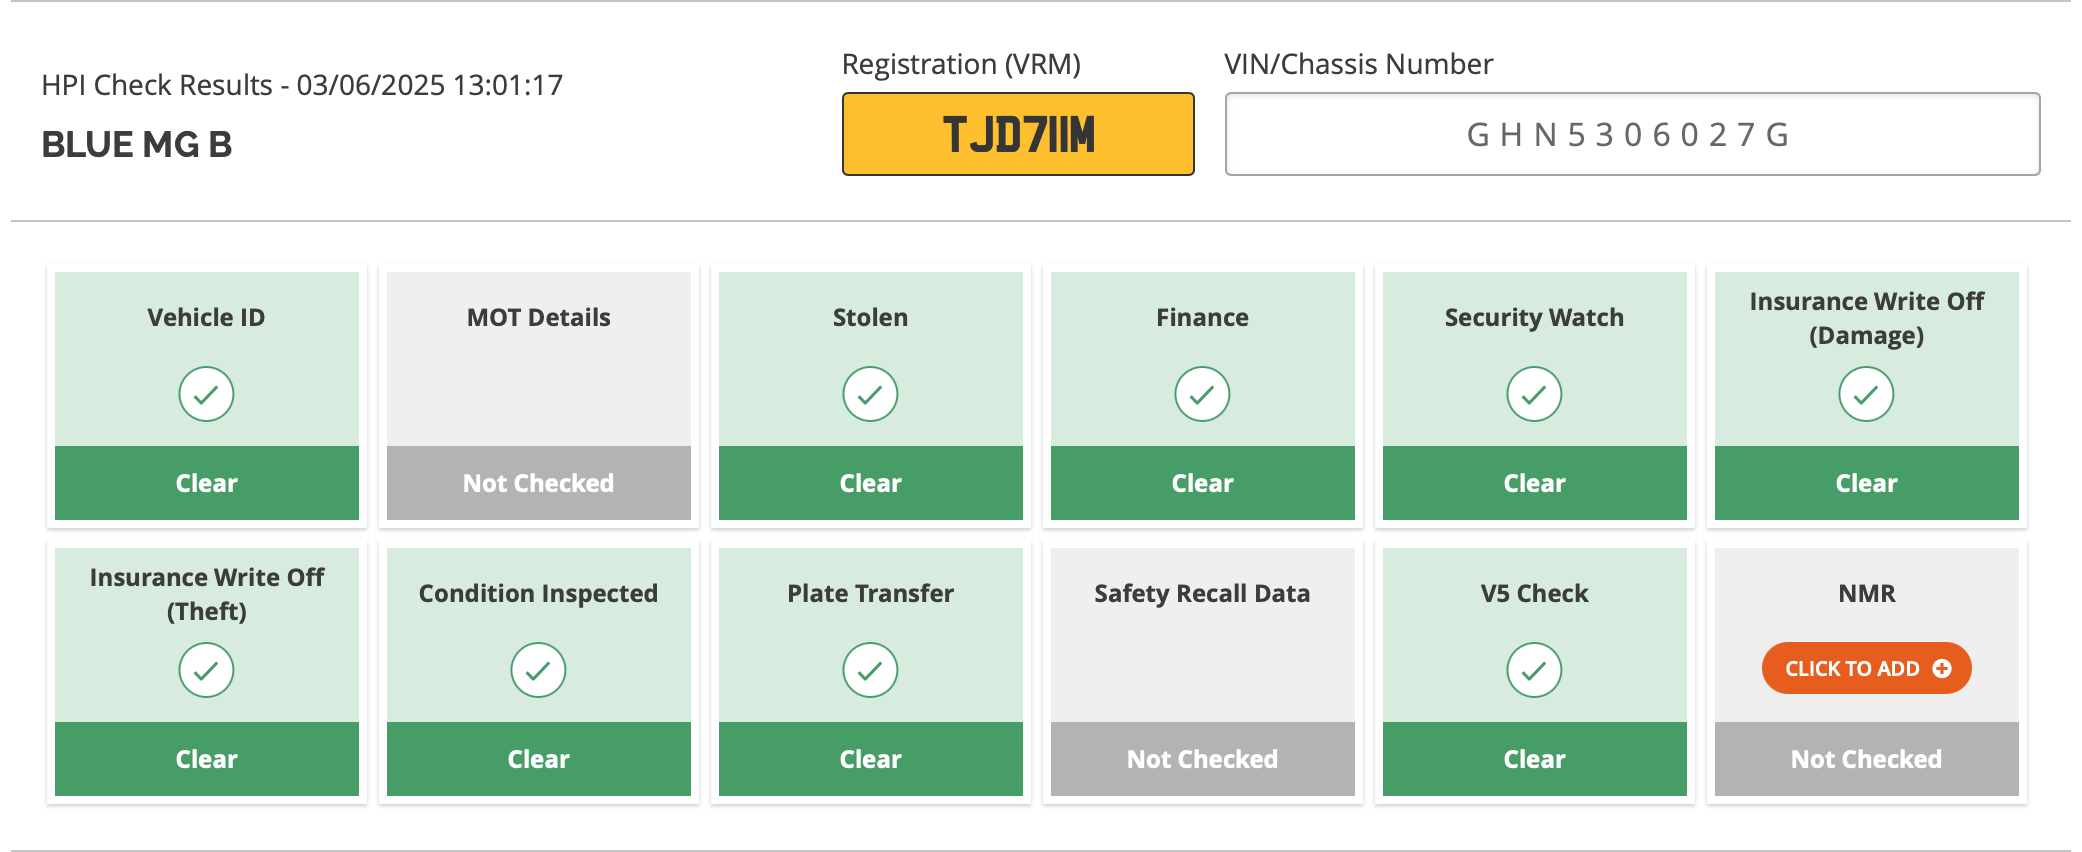Click the yellow TJD711M registration plate
The height and width of the screenshot is (852, 2082).
pos(1018,134)
